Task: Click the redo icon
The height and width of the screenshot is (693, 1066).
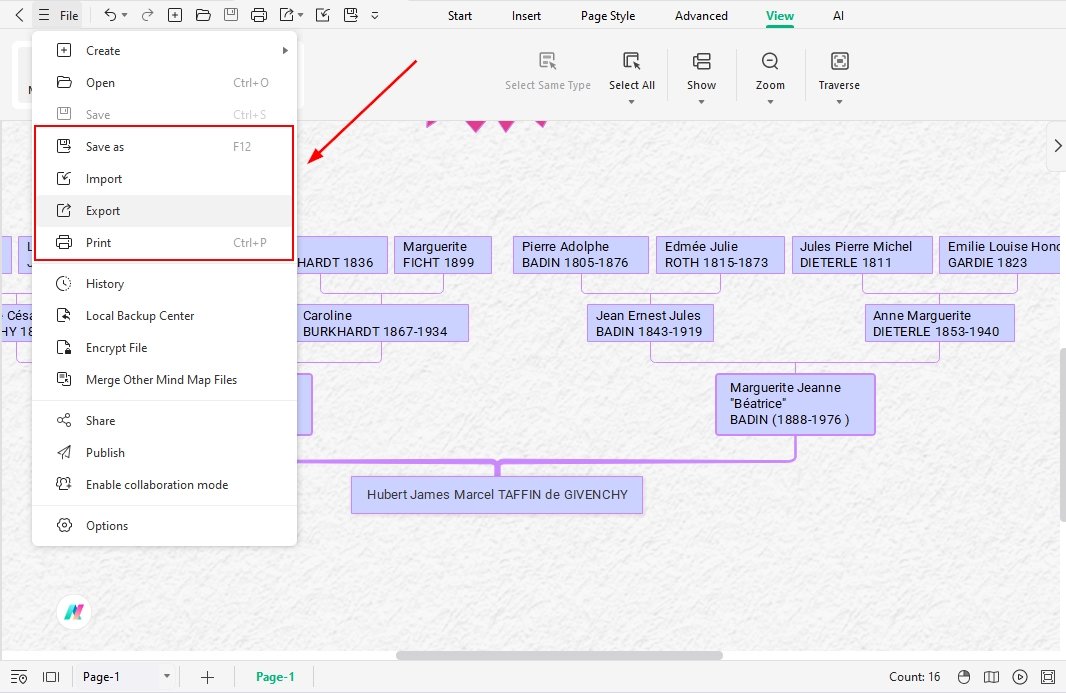Action: click(x=147, y=15)
